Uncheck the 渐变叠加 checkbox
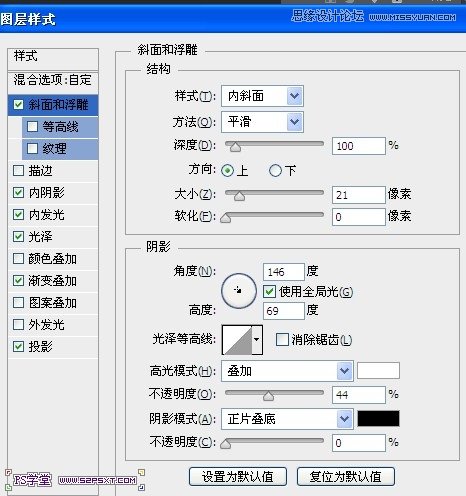Screen dimensions: 466x496 [x=18, y=281]
